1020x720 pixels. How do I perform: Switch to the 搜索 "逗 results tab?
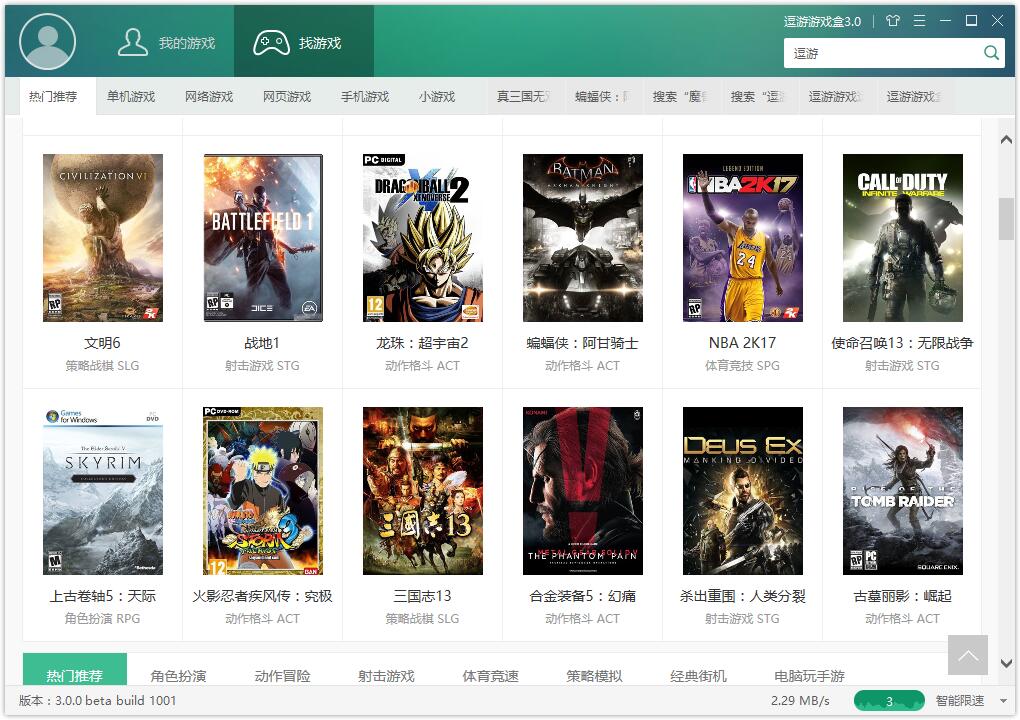pos(760,97)
